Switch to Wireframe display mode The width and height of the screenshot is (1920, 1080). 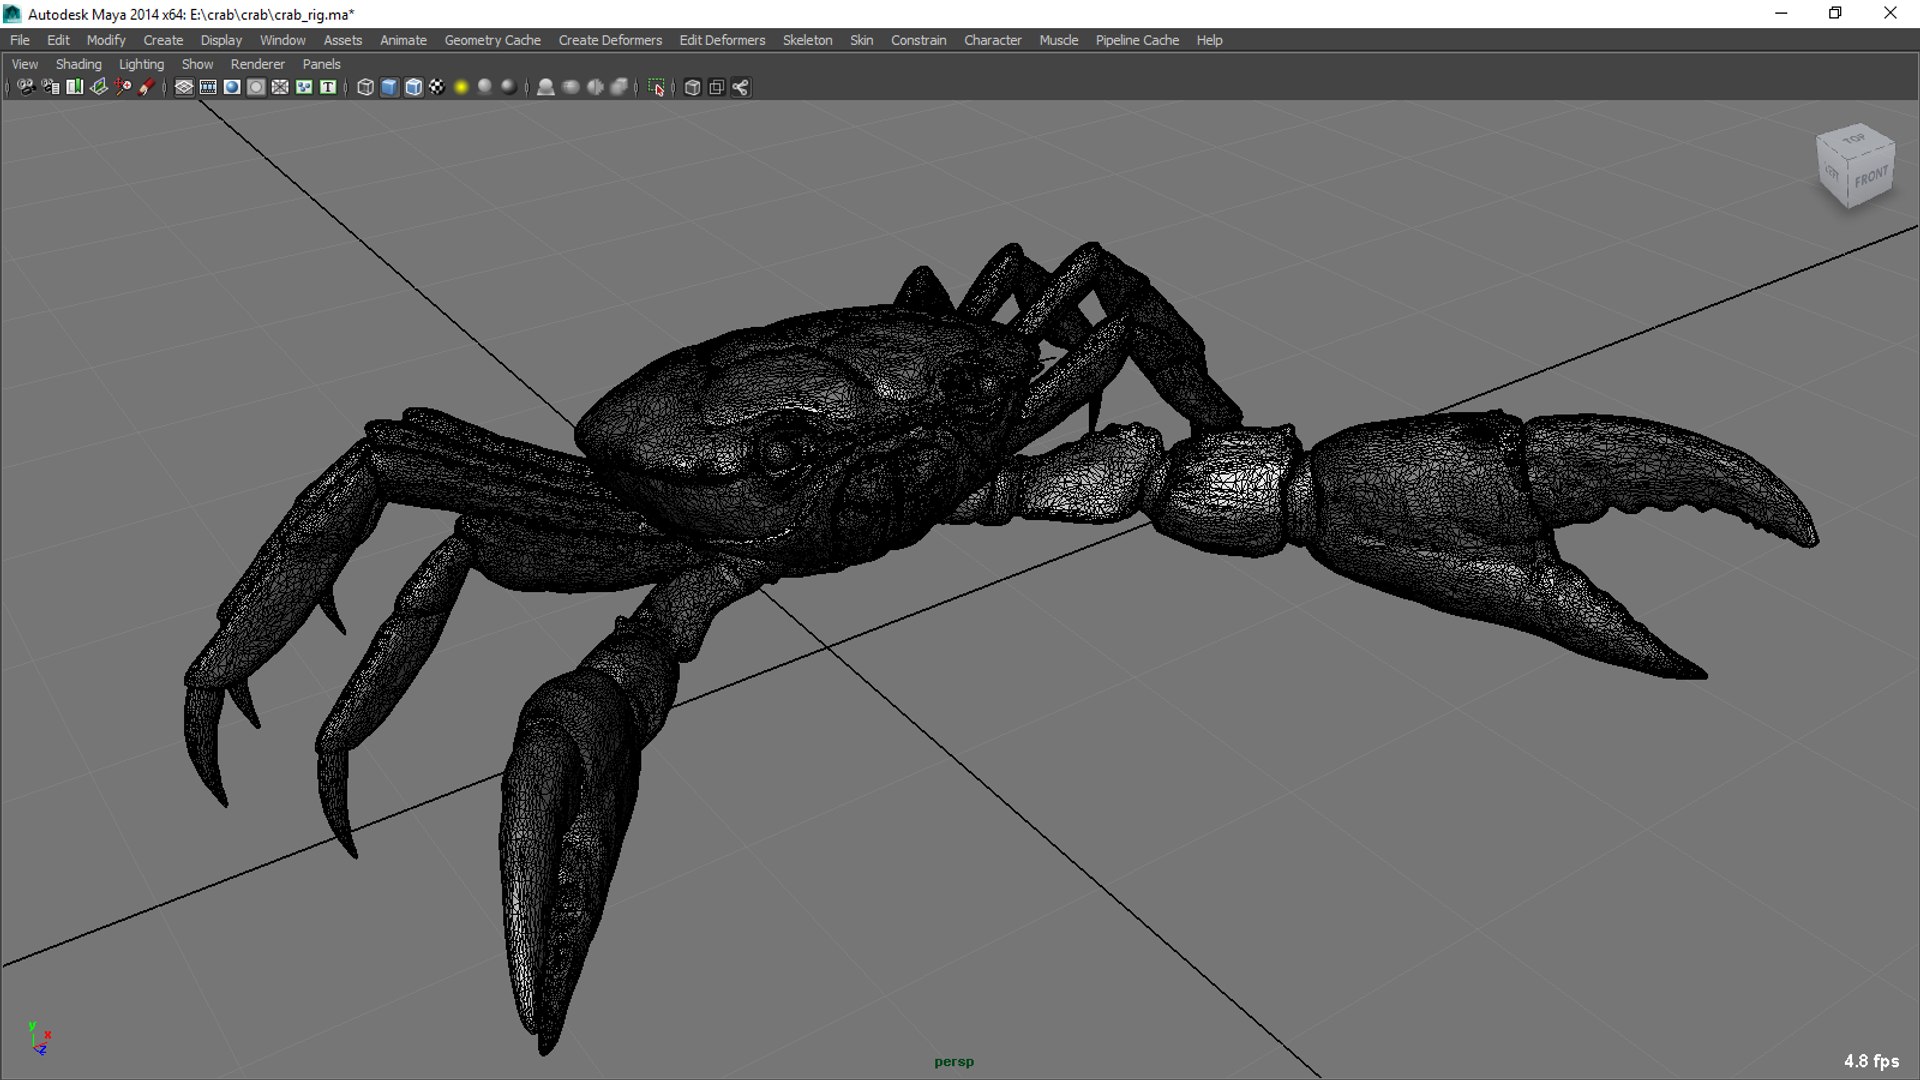(x=365, y=87)
